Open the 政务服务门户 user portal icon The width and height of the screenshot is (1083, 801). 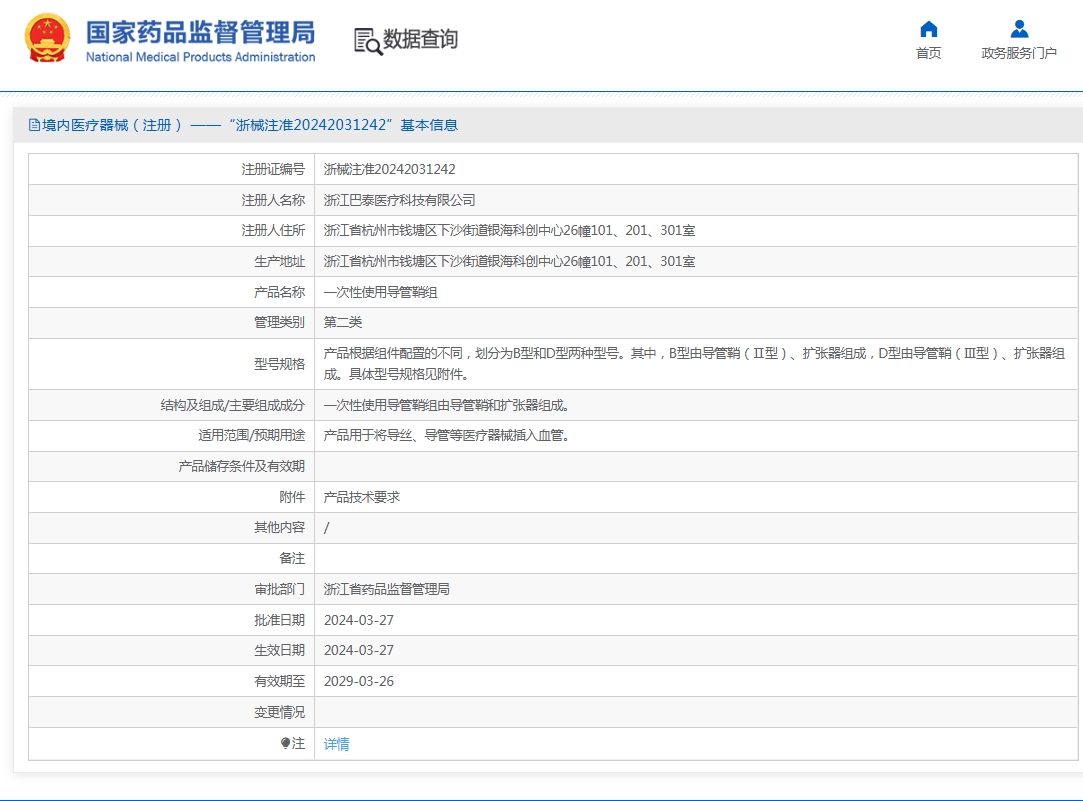pyautogui.click(x=1019, y=29)
